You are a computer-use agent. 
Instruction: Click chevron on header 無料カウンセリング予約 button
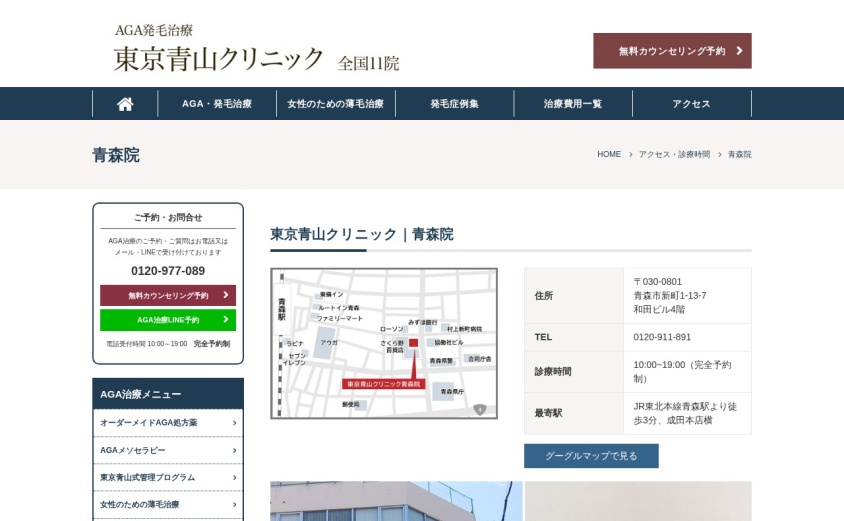pos(740,51)
